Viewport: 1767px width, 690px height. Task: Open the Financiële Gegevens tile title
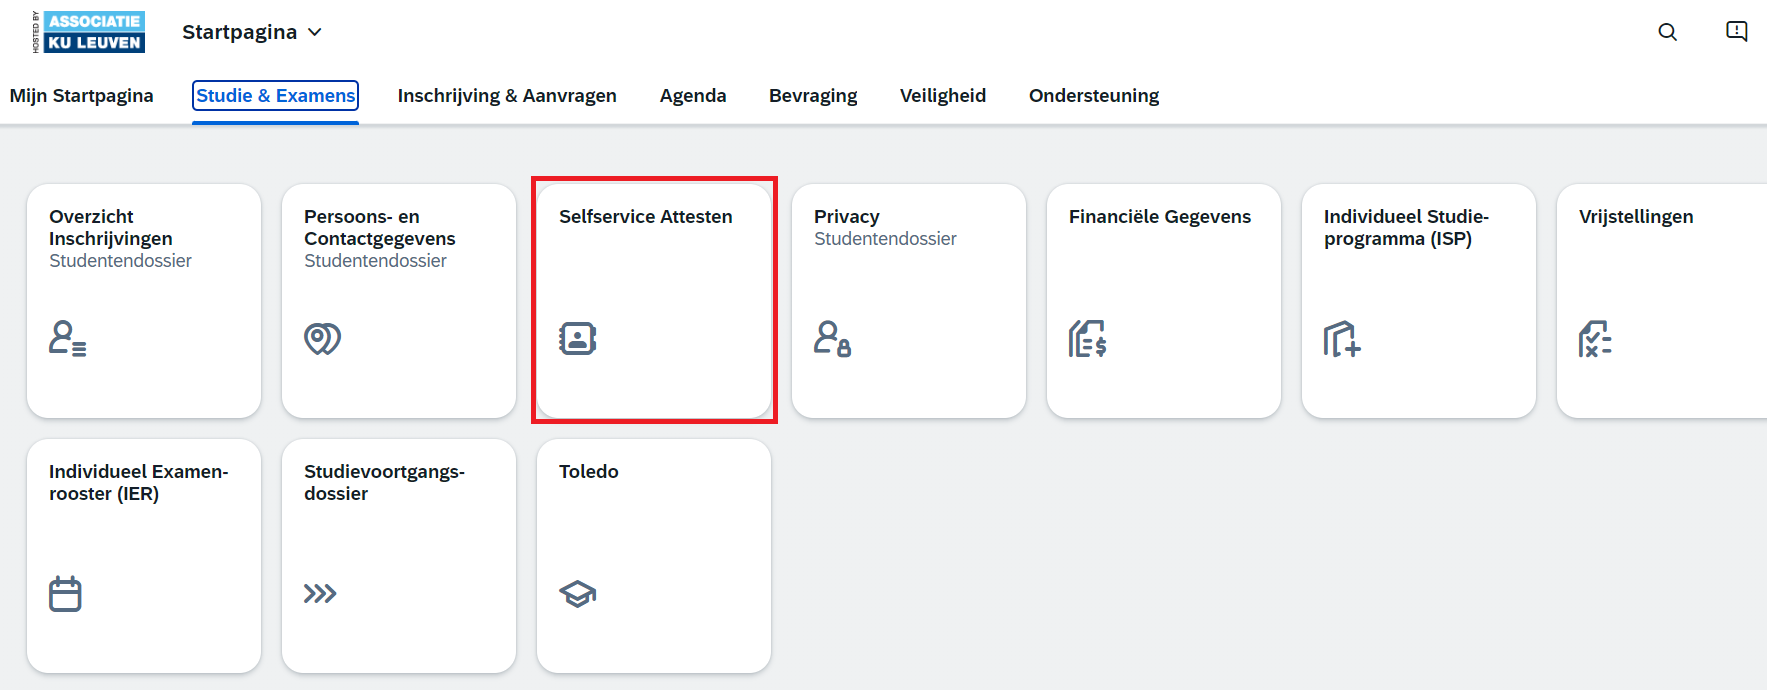[x=1160, y=217]
